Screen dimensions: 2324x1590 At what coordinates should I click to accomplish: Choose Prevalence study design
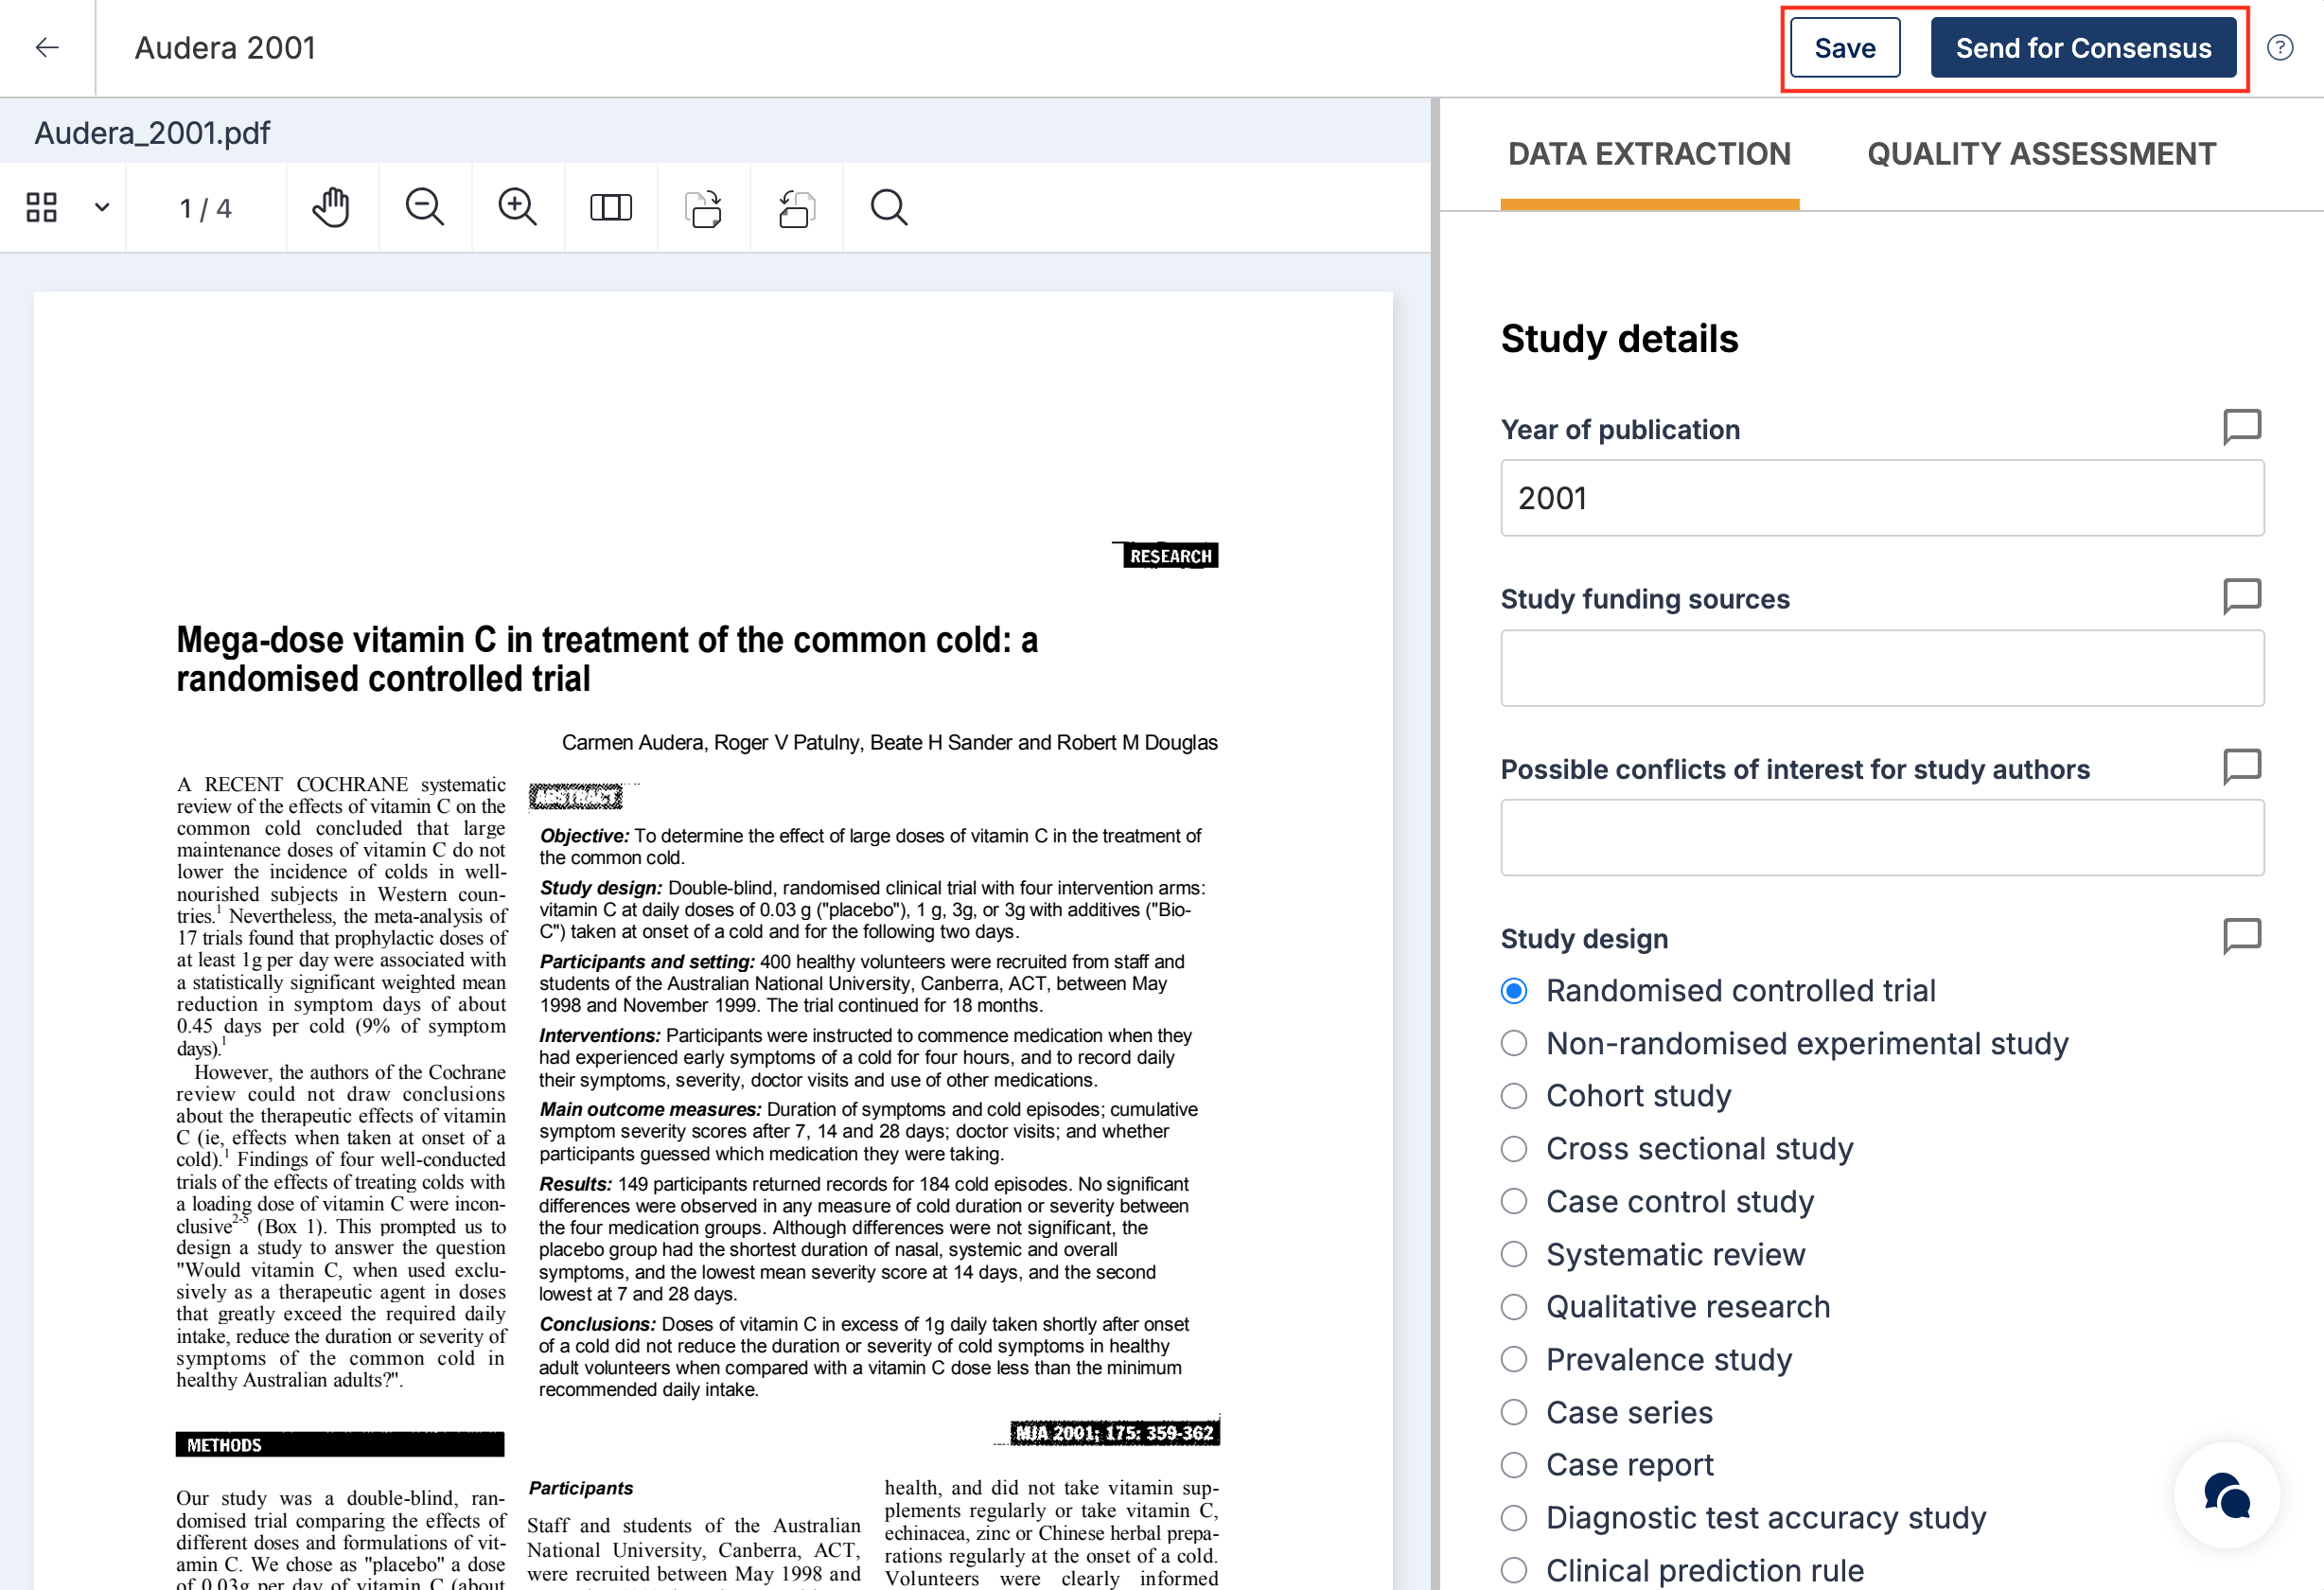coord(1514,1360)
